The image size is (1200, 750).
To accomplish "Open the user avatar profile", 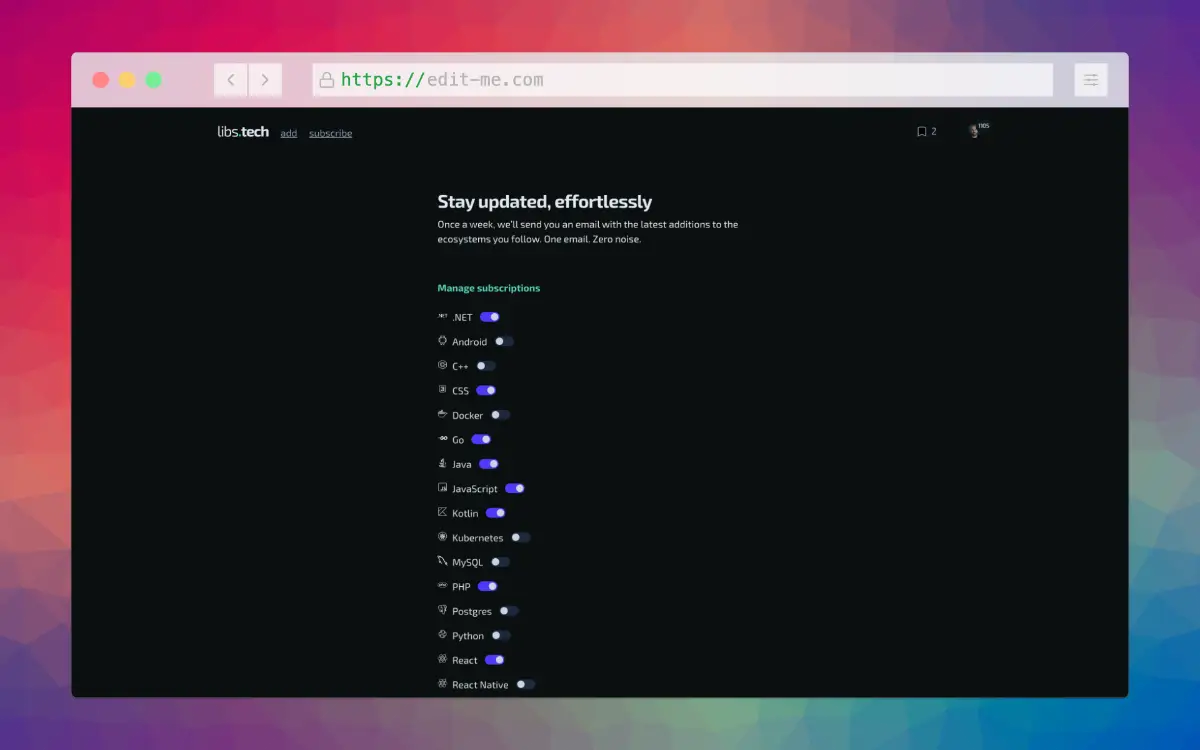I will pos(974,131).
